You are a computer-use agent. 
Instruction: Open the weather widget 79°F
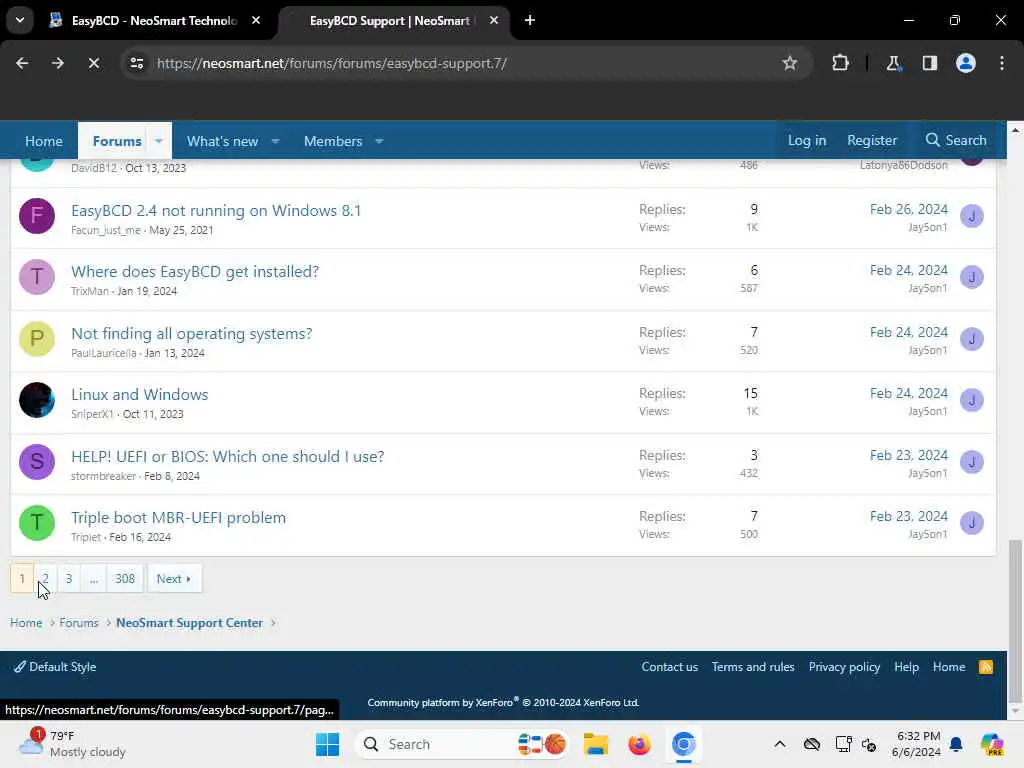click(72, 744)
